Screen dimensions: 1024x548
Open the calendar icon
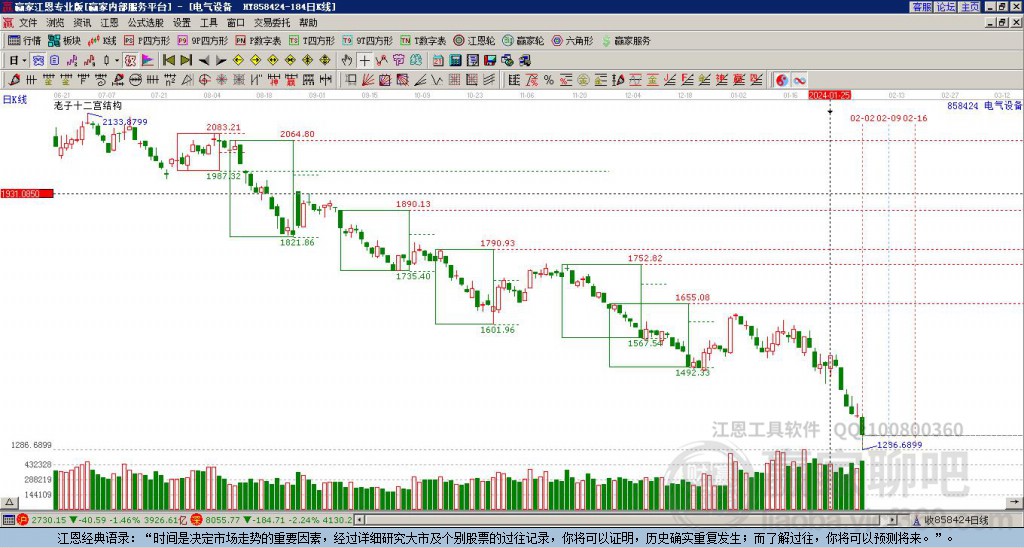(438, 61)
